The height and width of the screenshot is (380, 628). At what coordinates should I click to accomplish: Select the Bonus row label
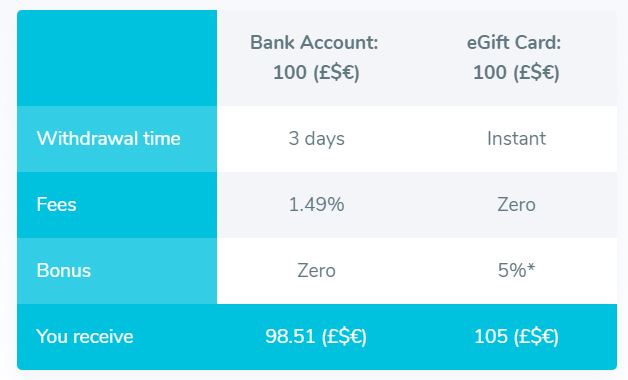pyautogui.click(x=64, y=271)
